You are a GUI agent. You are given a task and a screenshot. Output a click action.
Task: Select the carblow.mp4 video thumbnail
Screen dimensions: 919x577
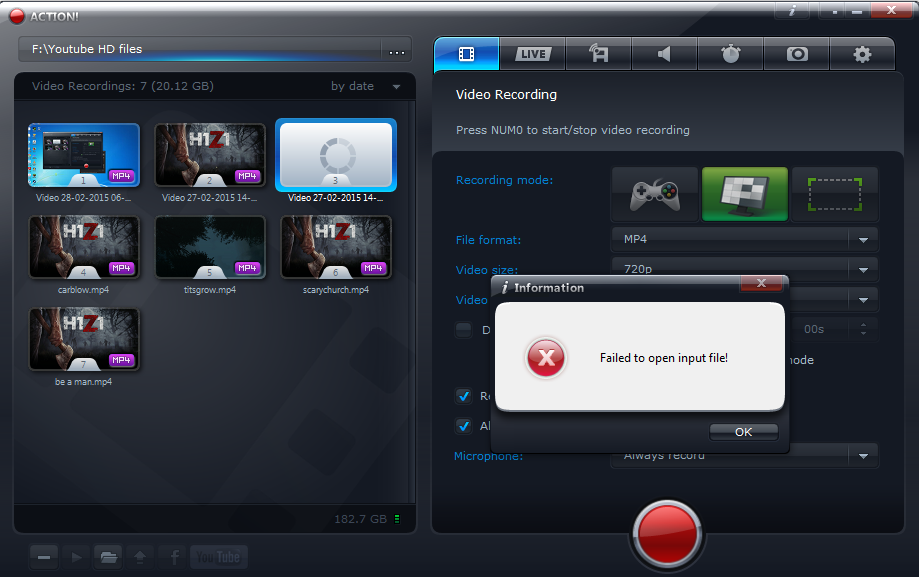[x=84, y=247]
